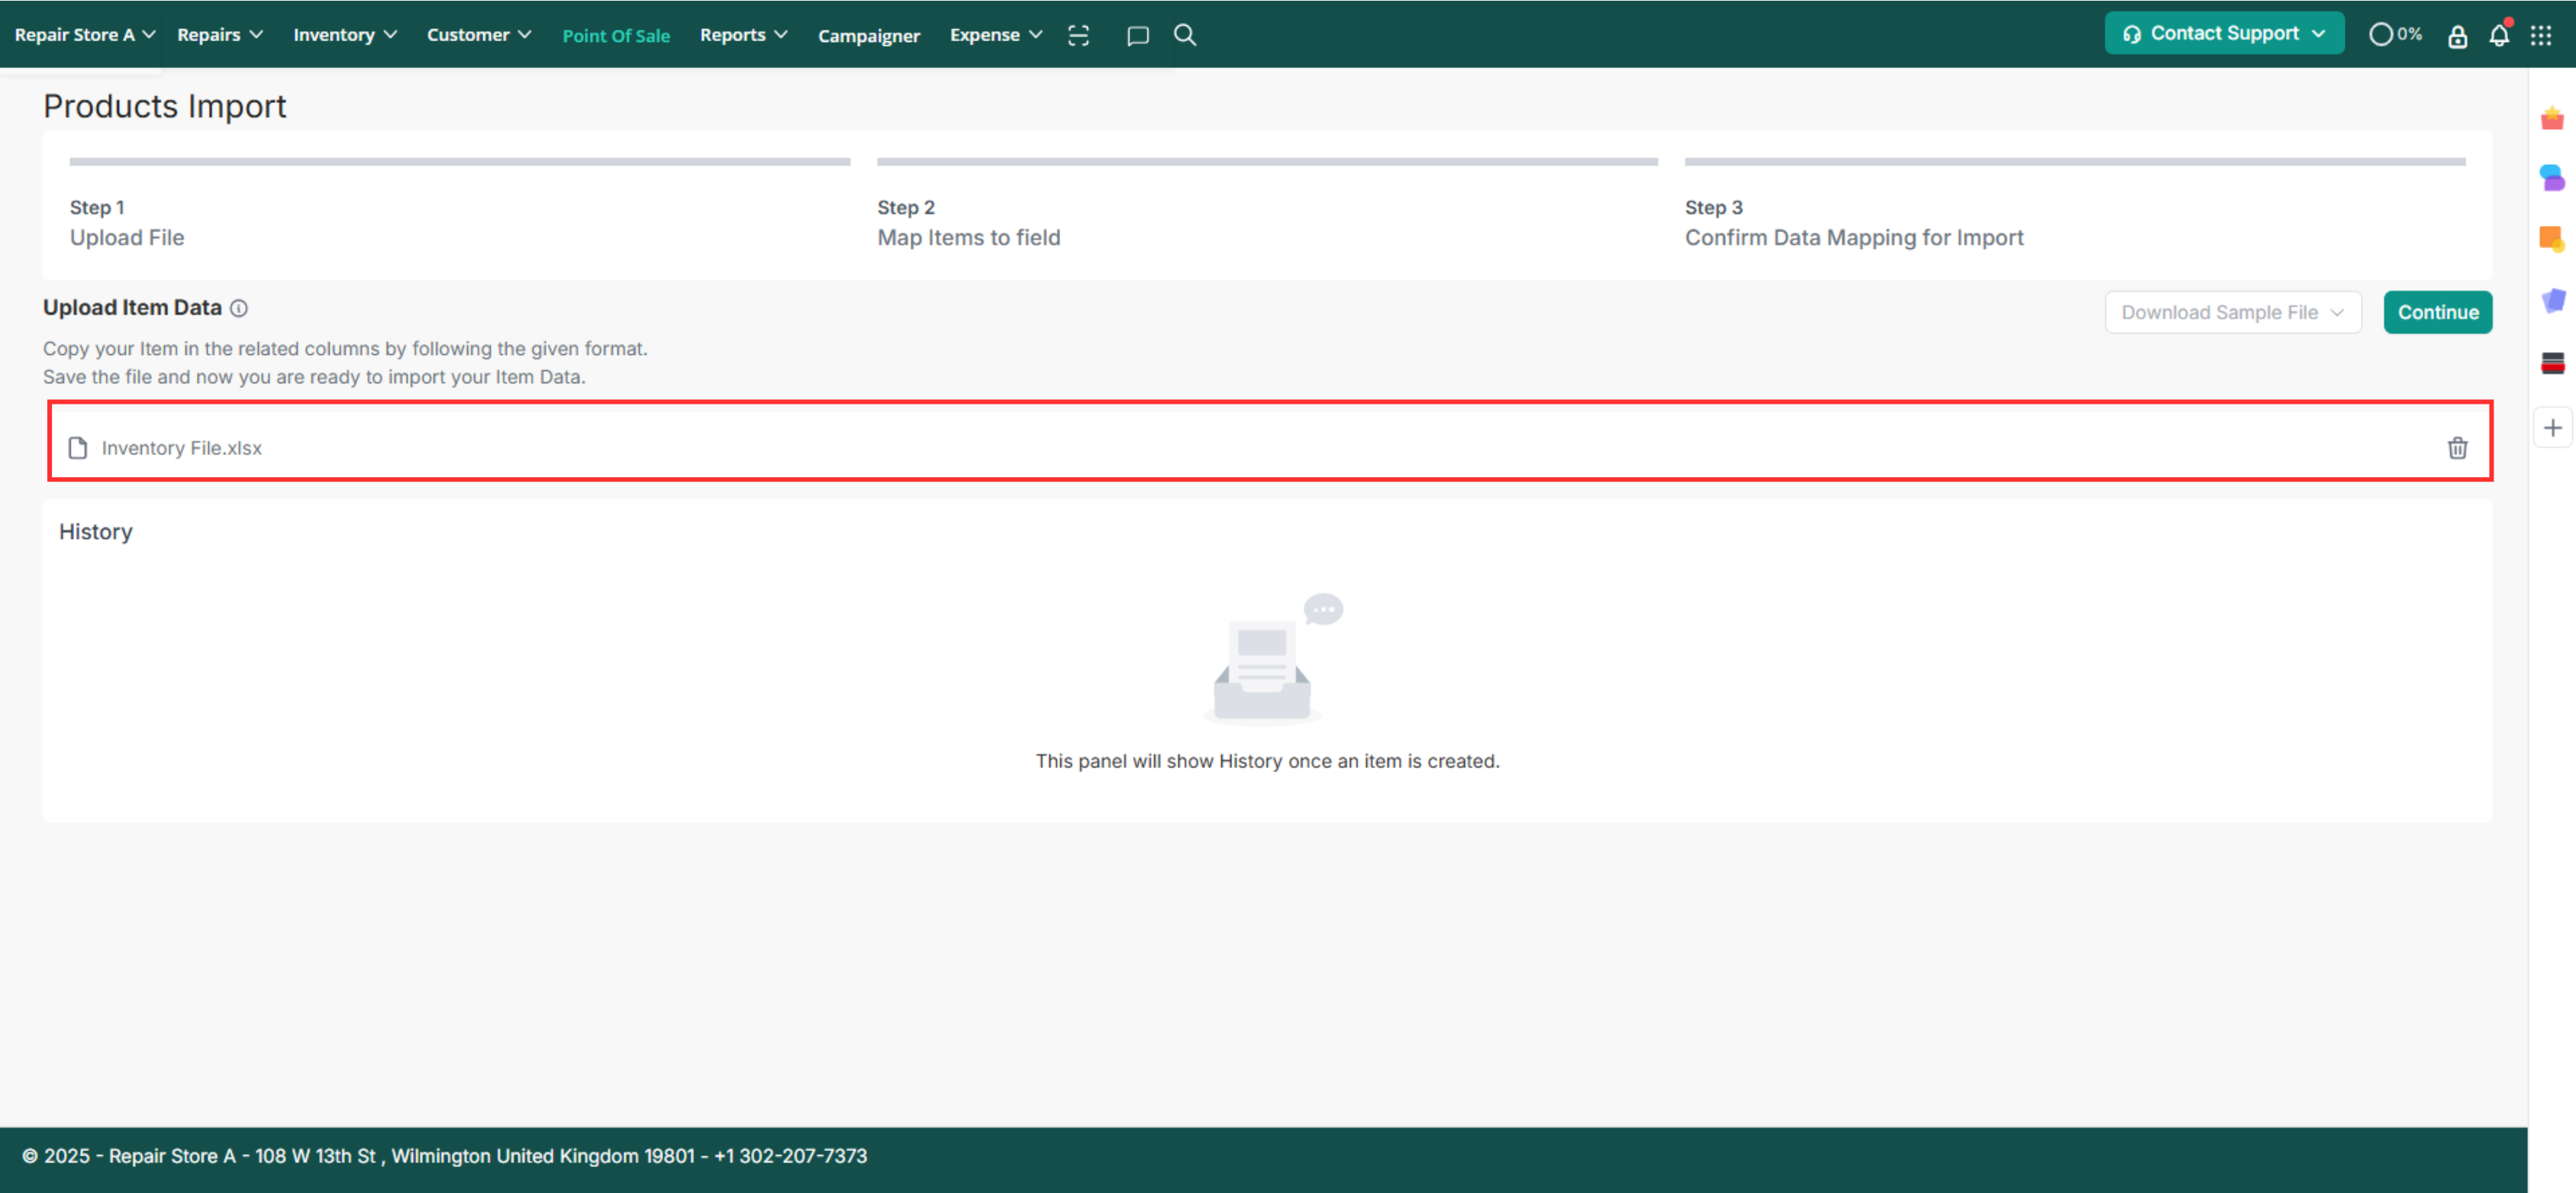The height and width of the screenshot is (1193, 2576).
Task: Open Download Sample File dropdown
Action: pos(2232,313)
